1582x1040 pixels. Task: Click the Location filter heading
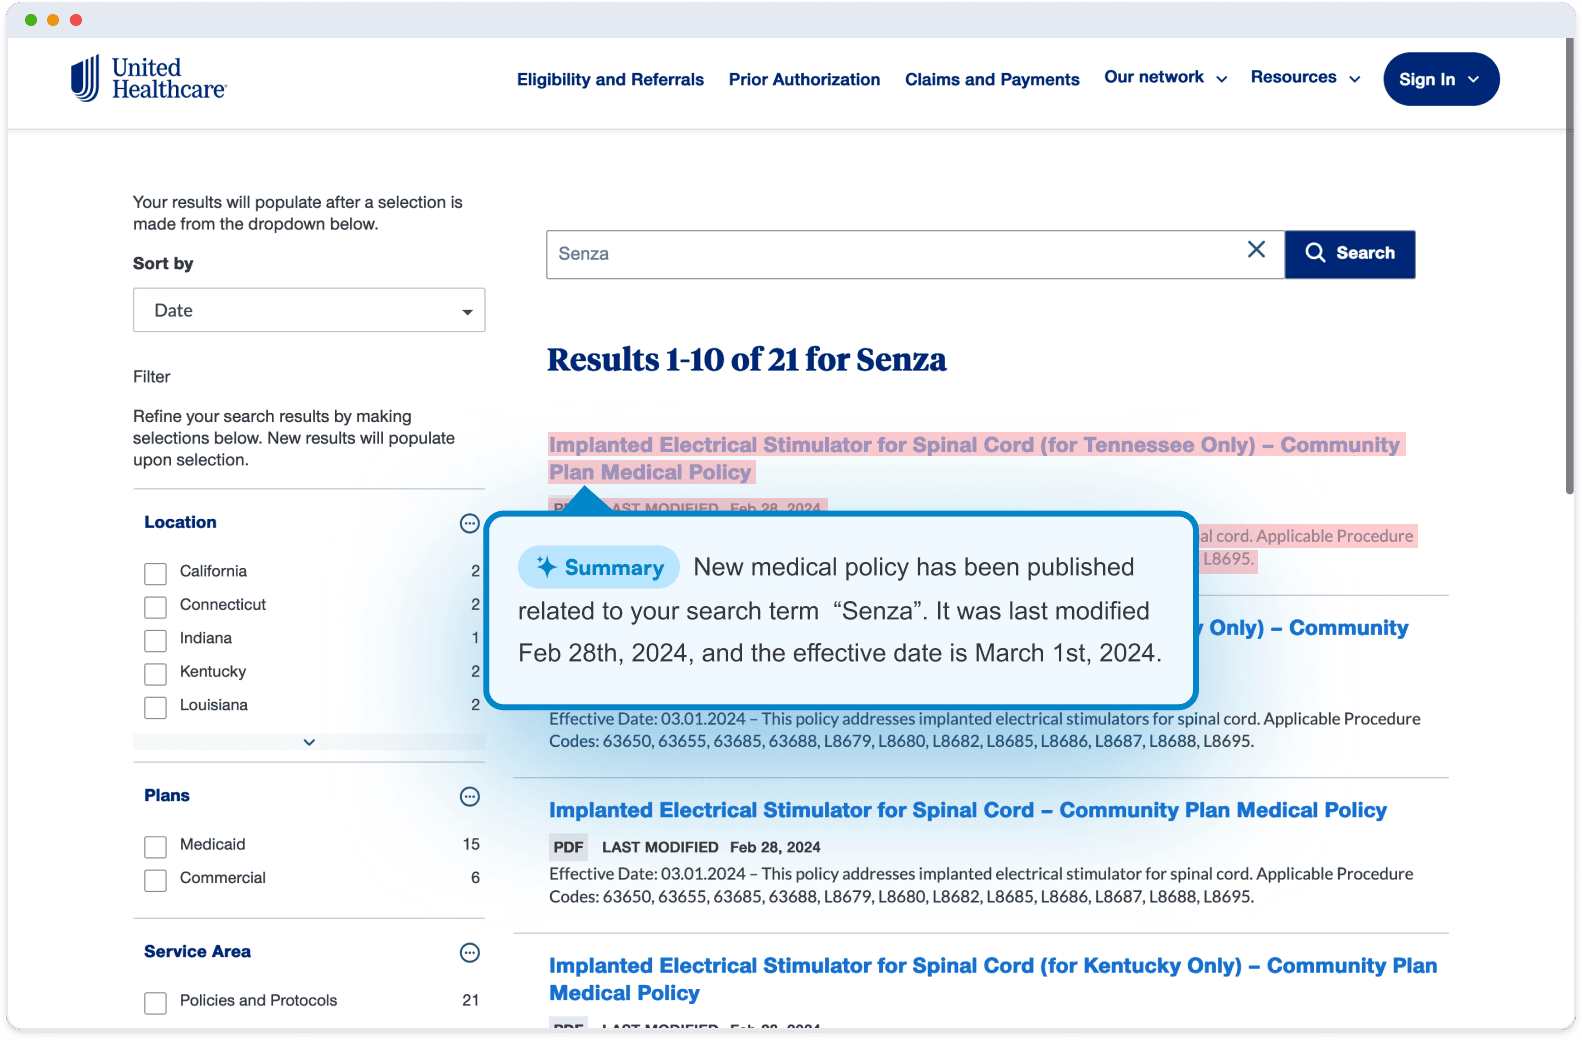coord(180,522)
